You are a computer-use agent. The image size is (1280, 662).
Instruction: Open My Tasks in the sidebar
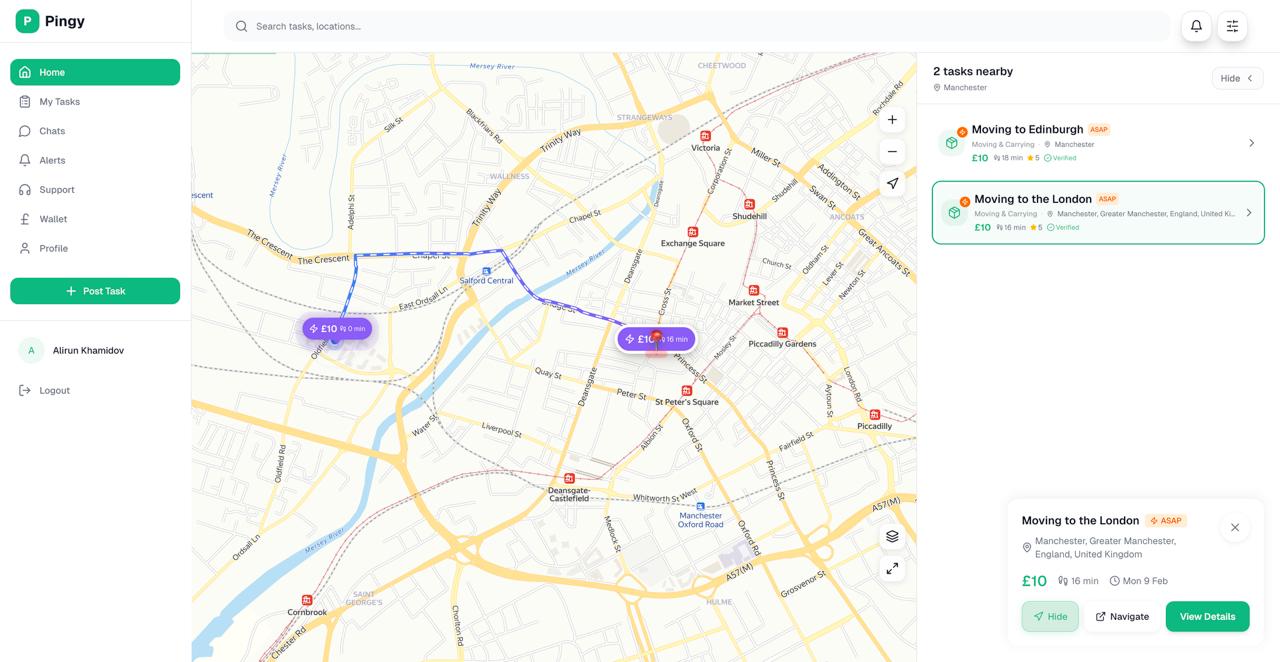pos(59,102)
